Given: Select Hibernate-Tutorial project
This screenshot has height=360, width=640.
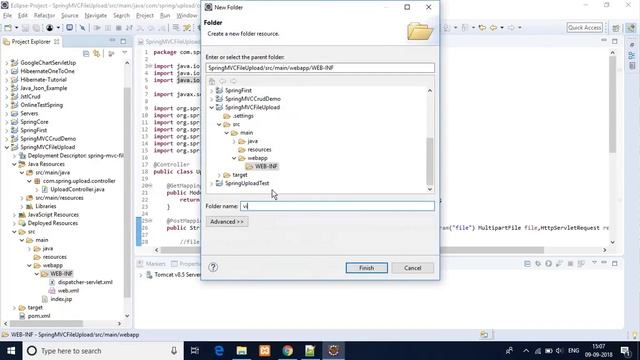Looking at the screenshot, I should pos(43,80).
